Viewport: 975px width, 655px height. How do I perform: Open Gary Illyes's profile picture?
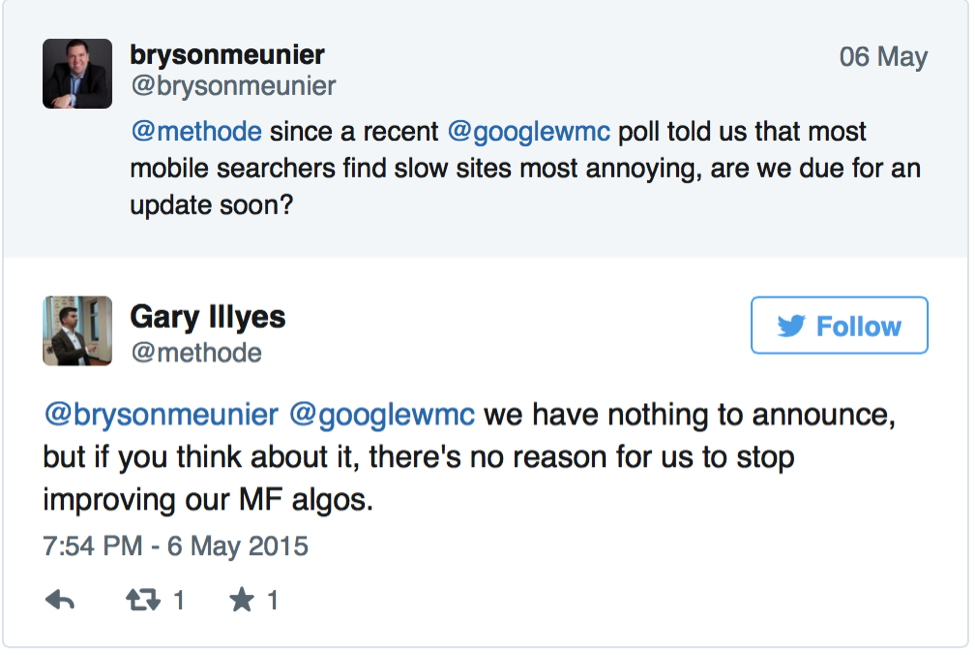(79, 330)
